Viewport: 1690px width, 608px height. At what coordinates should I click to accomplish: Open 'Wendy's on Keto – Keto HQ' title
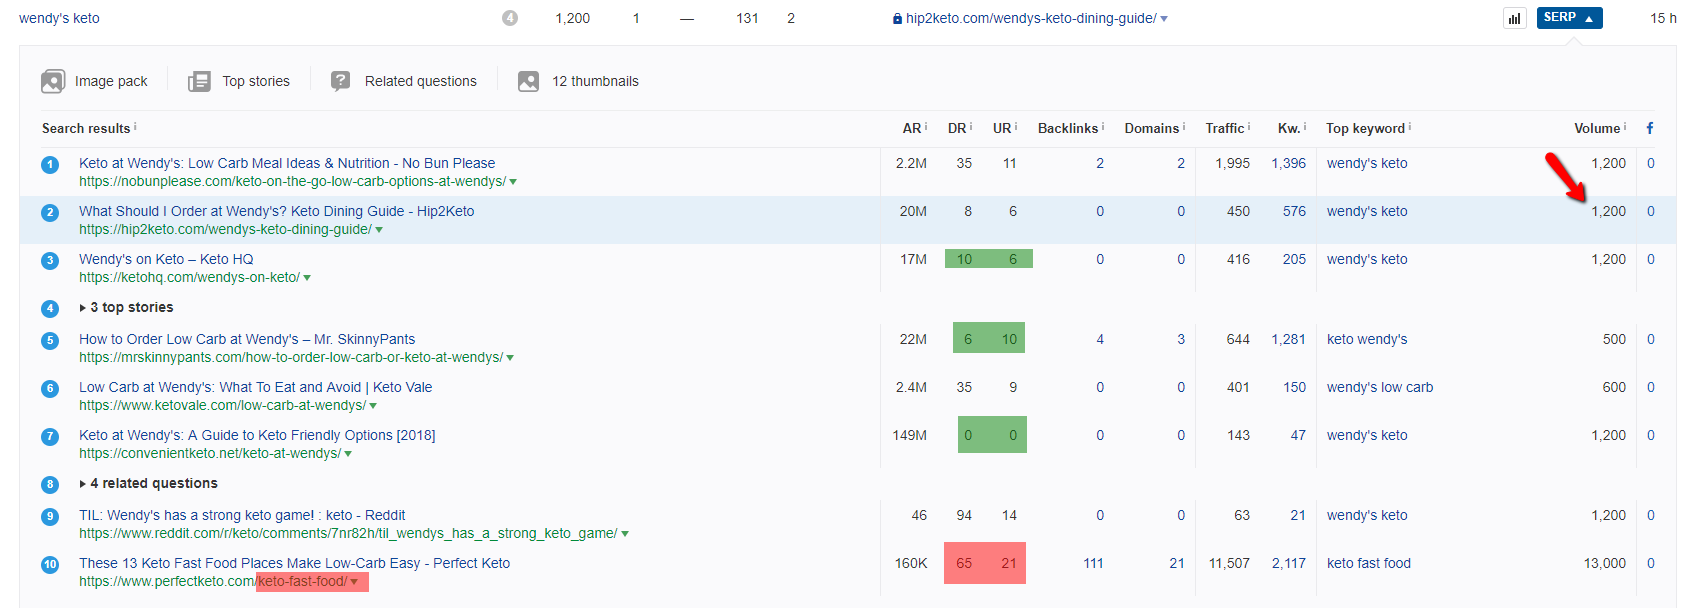[166, 259]
